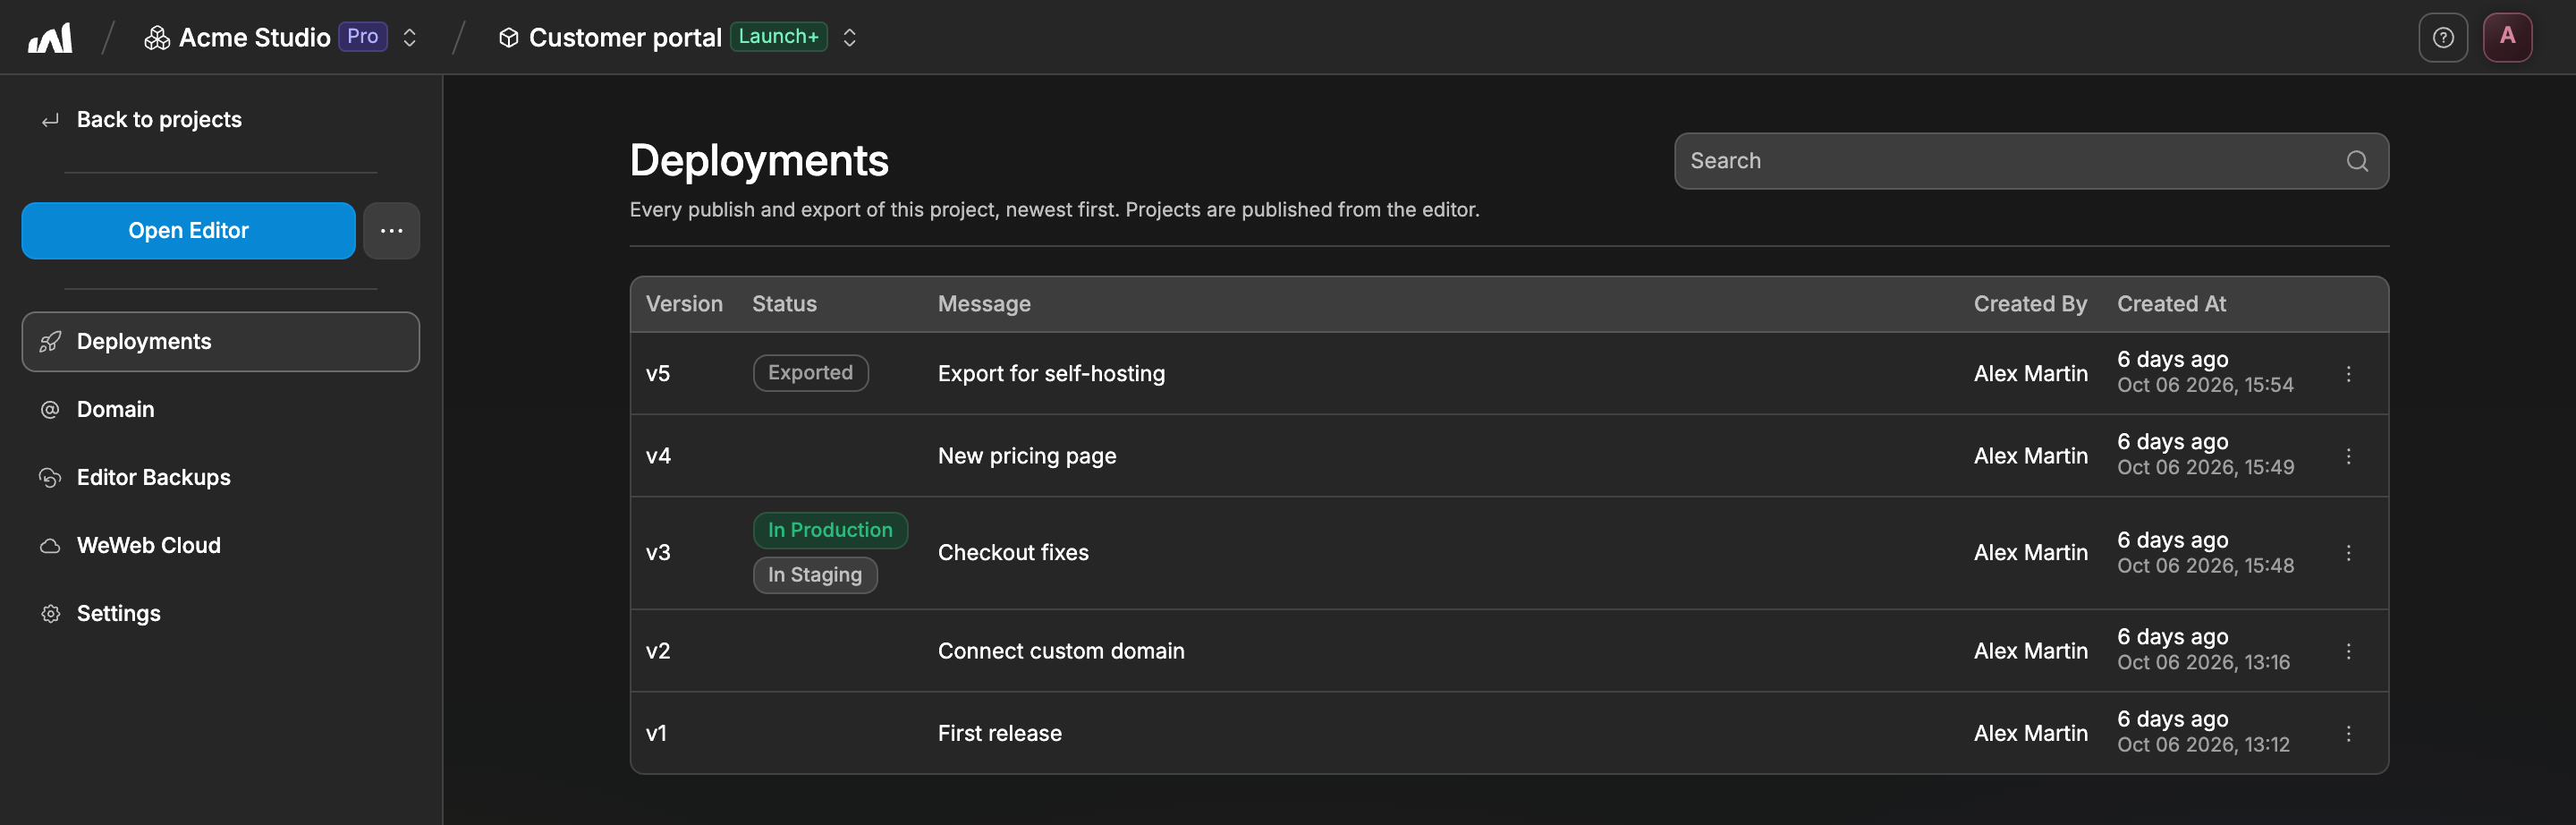Open the WeWeb Cloud section
Viewport: 2576px width, 825px height.
(x=221, y=546)
